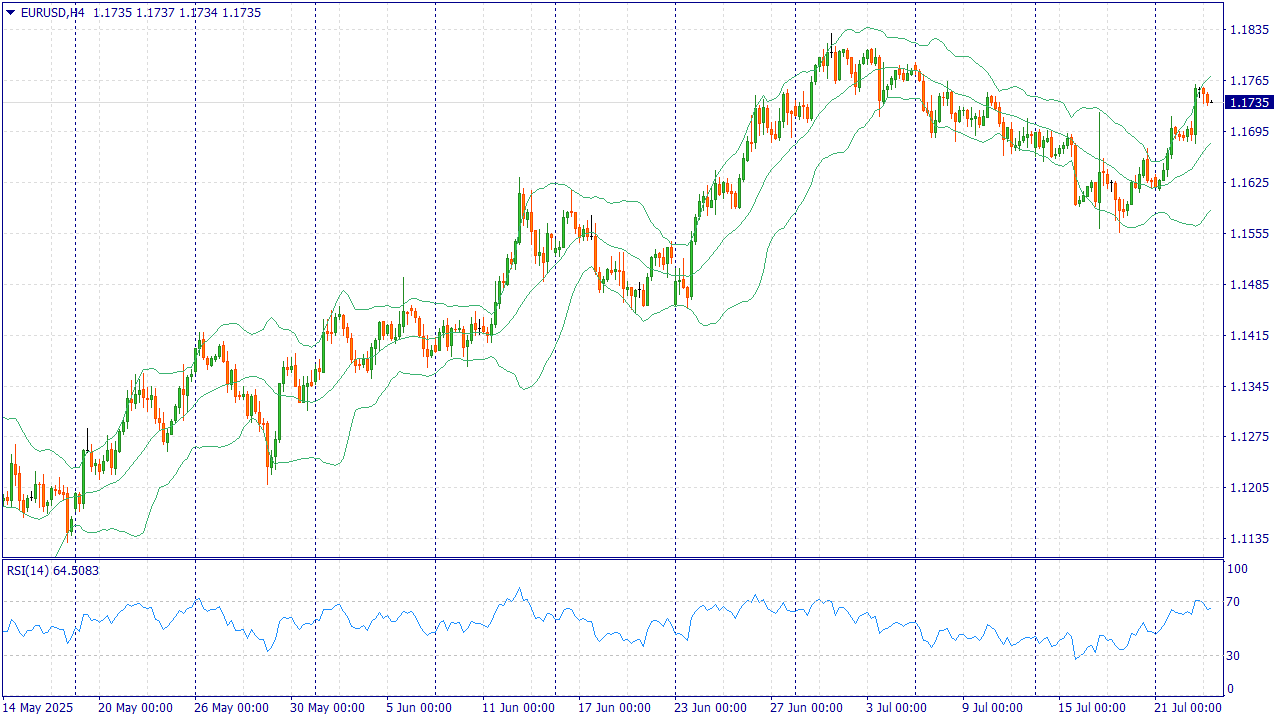
Task: Click the 30 level on RSI scale
Action: click(x=1235, y=656)
